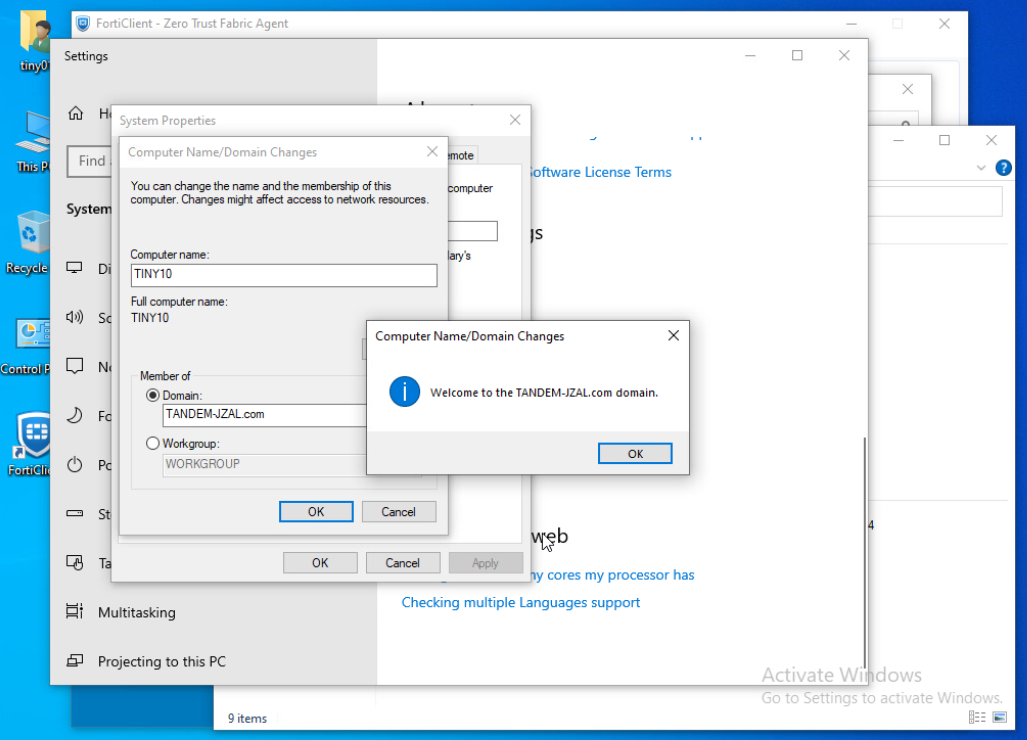Select the Sound speaker icon
The width and height of the screenshot is (1027, 740).
pos(75,317)
